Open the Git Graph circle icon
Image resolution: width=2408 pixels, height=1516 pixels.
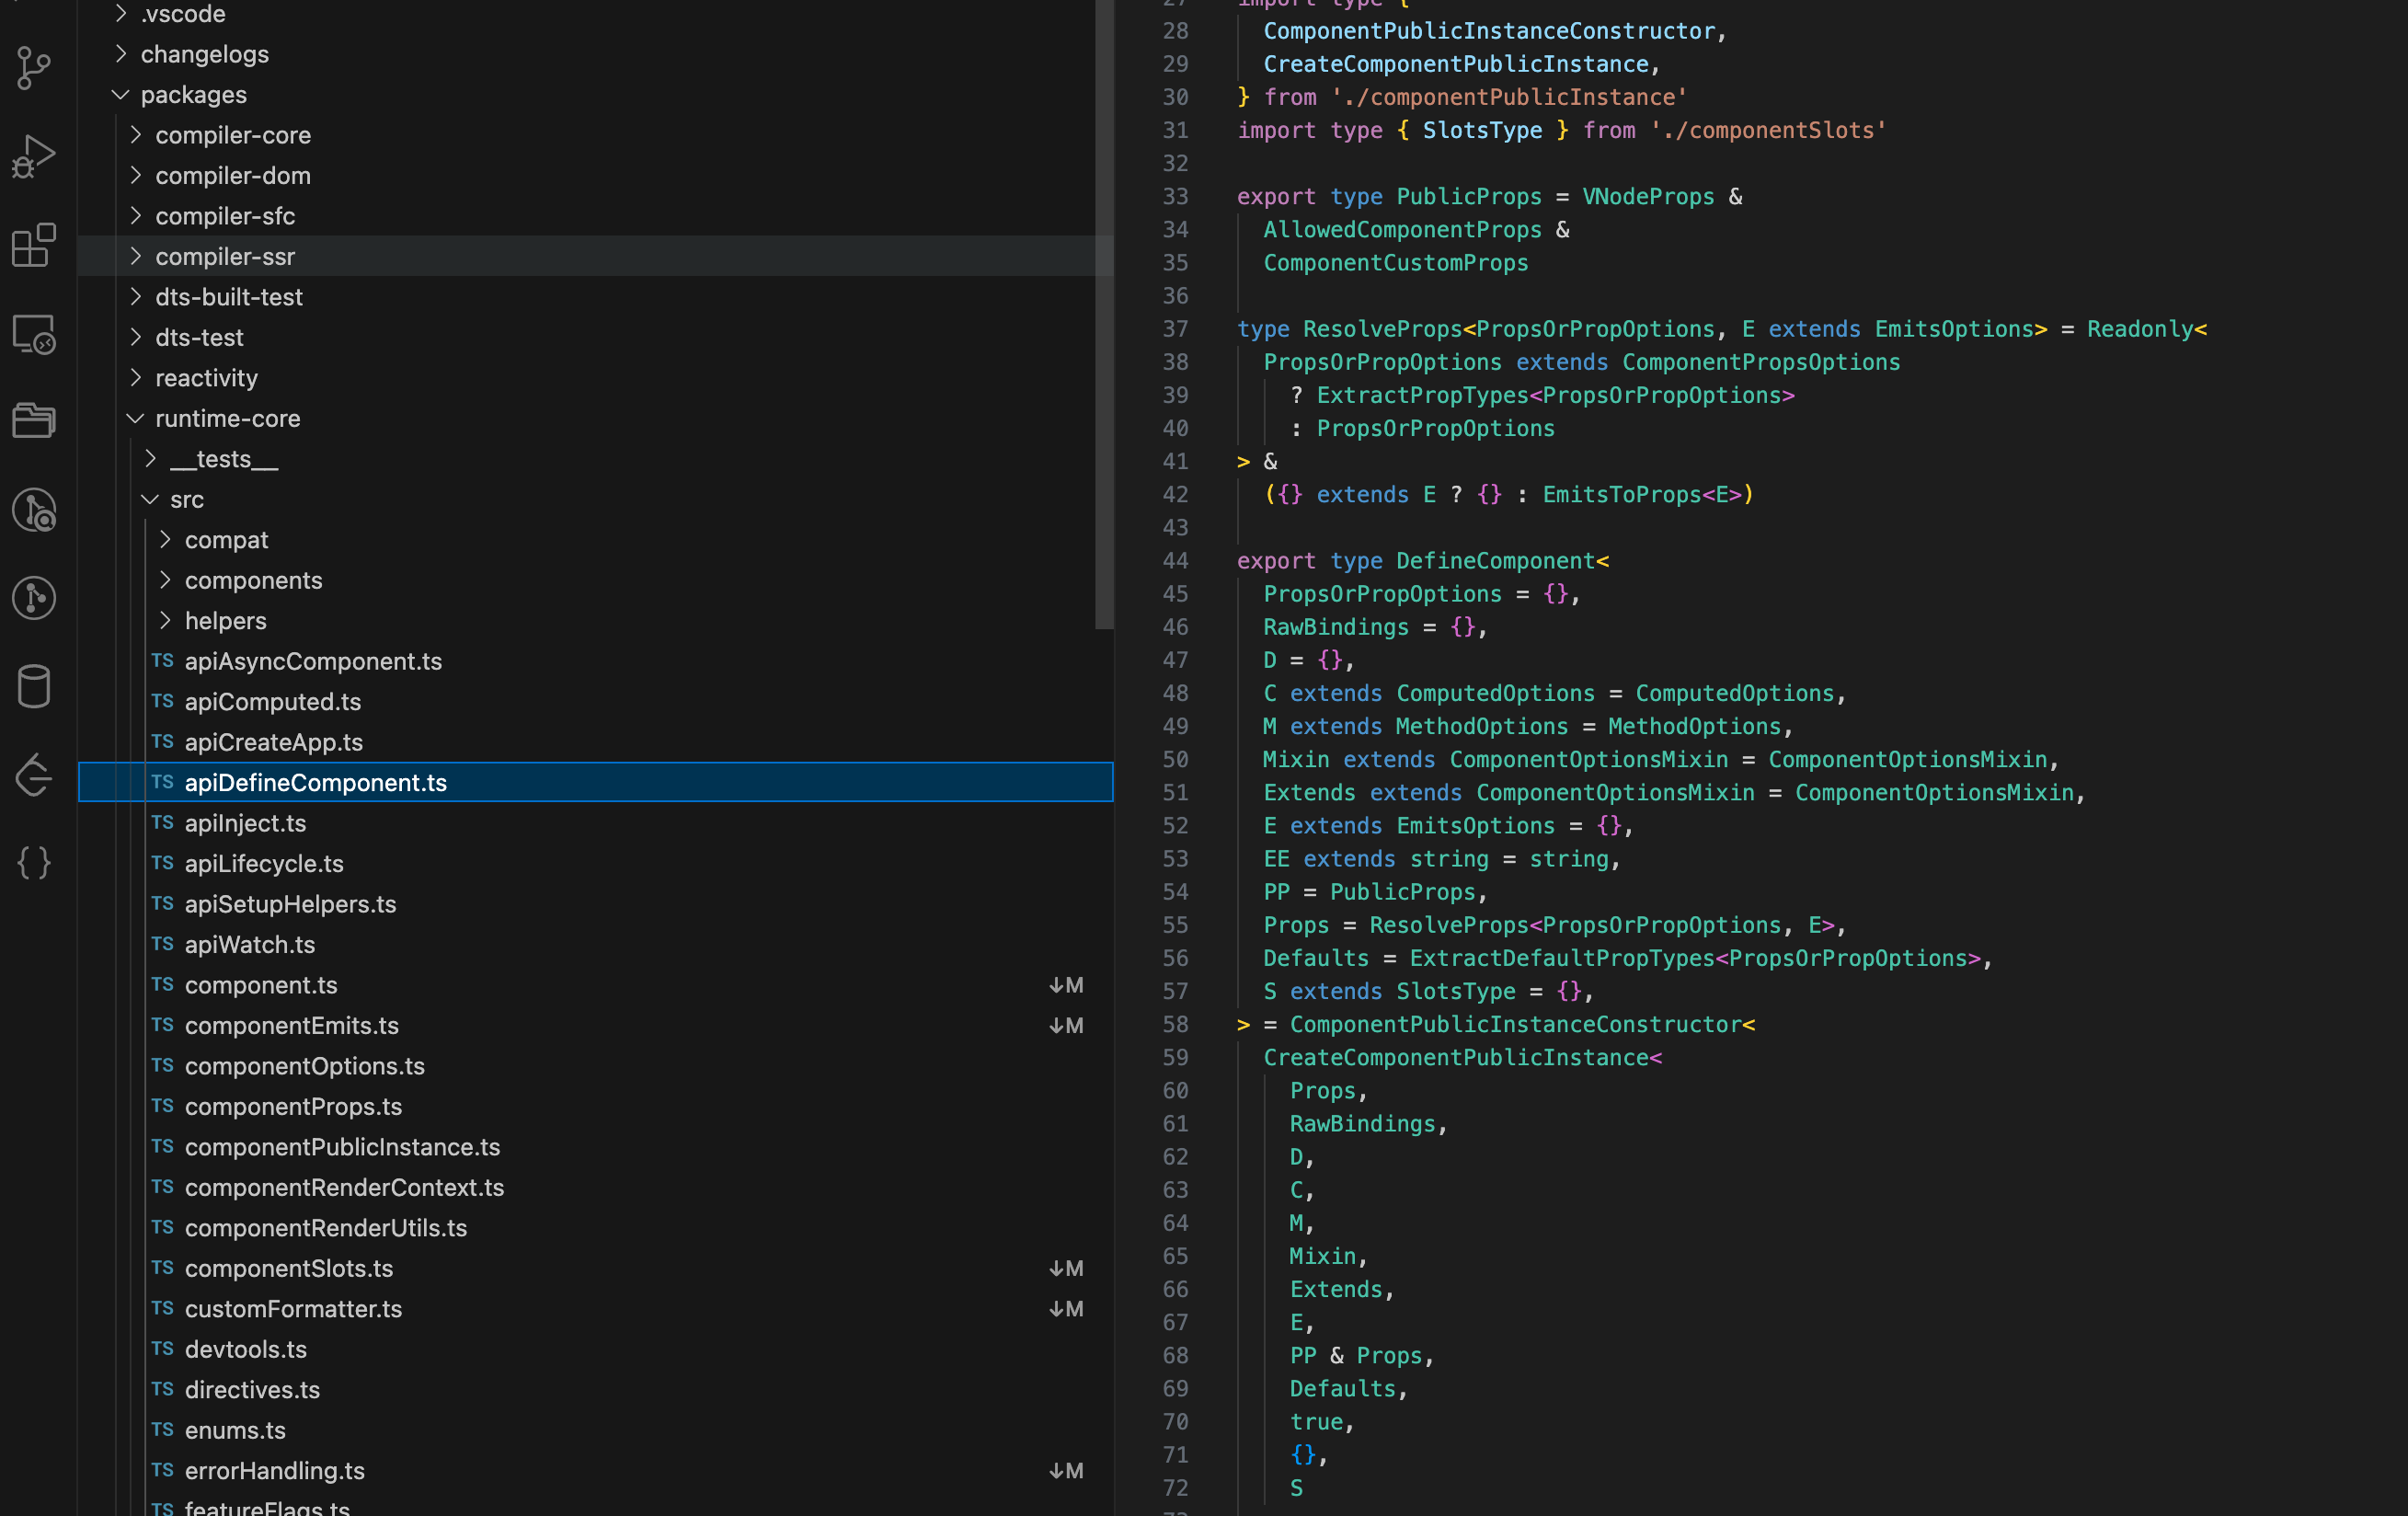click(x=35, y=598)
